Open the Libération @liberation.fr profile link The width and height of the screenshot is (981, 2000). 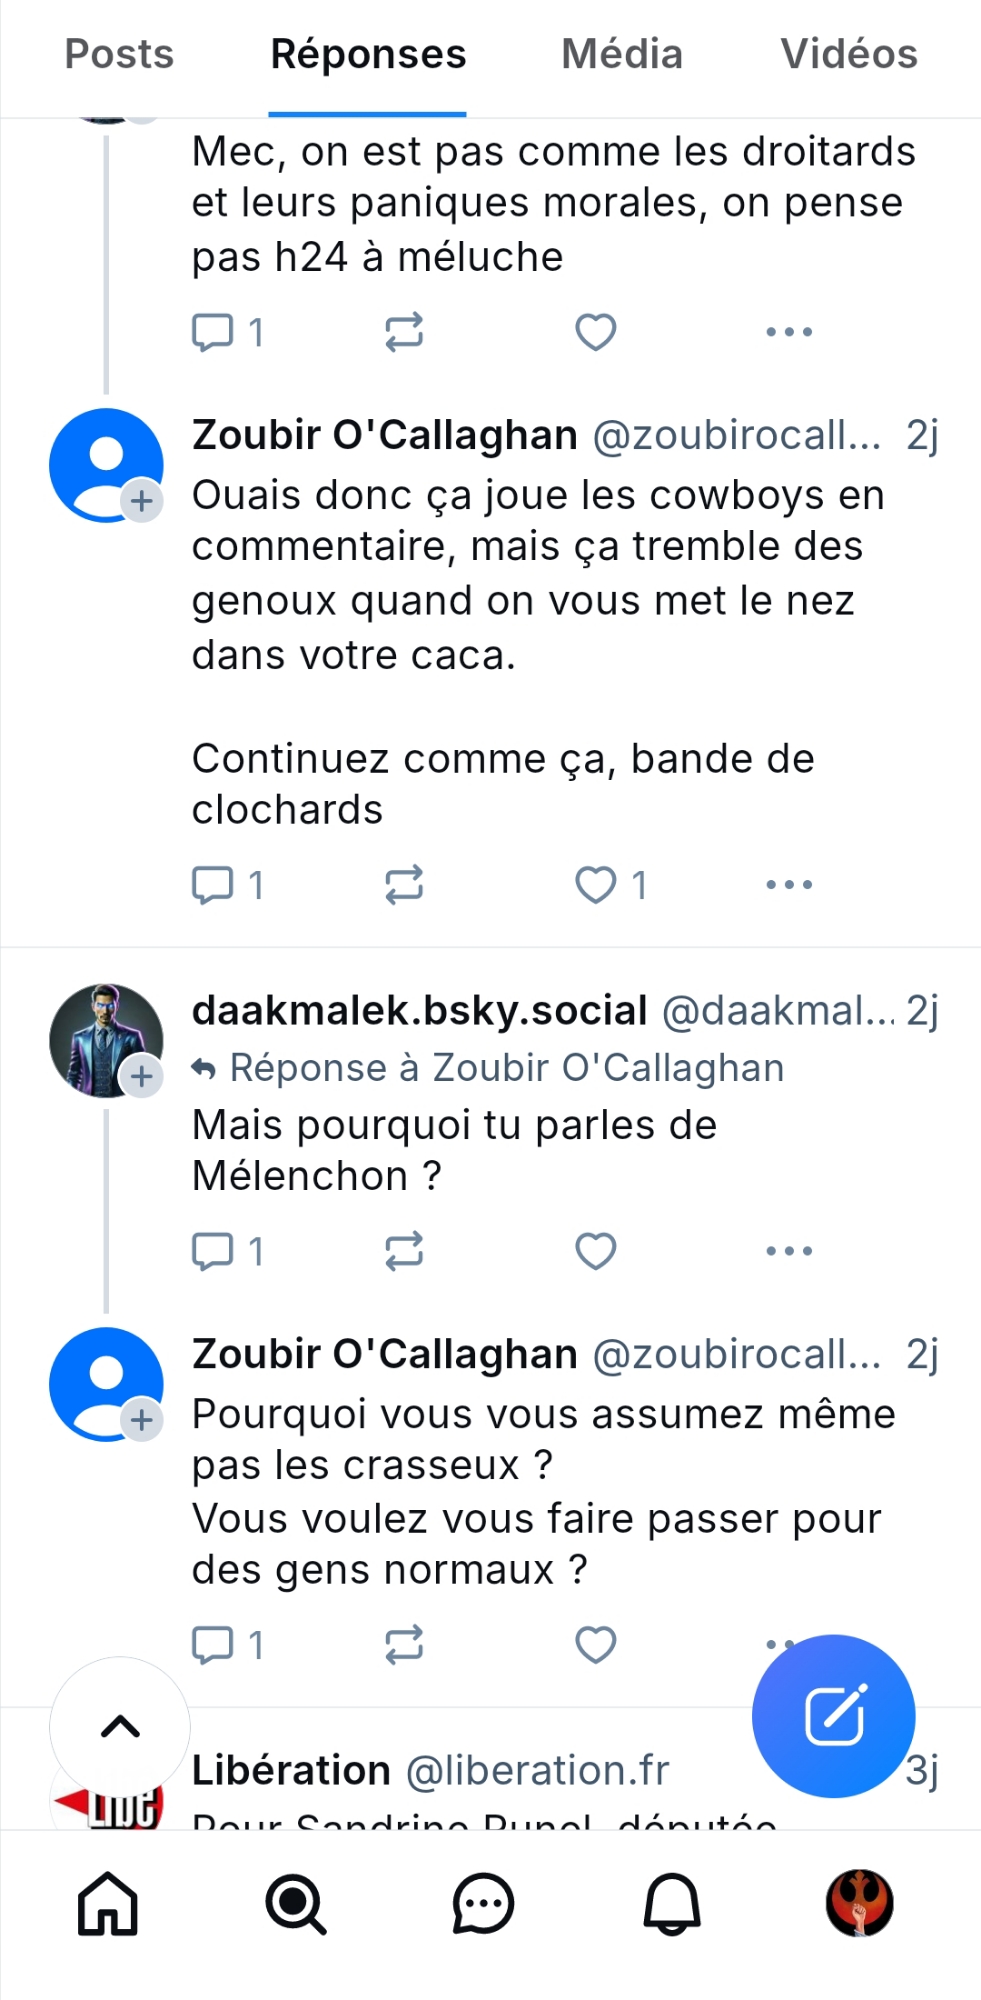pos(430,1771)
